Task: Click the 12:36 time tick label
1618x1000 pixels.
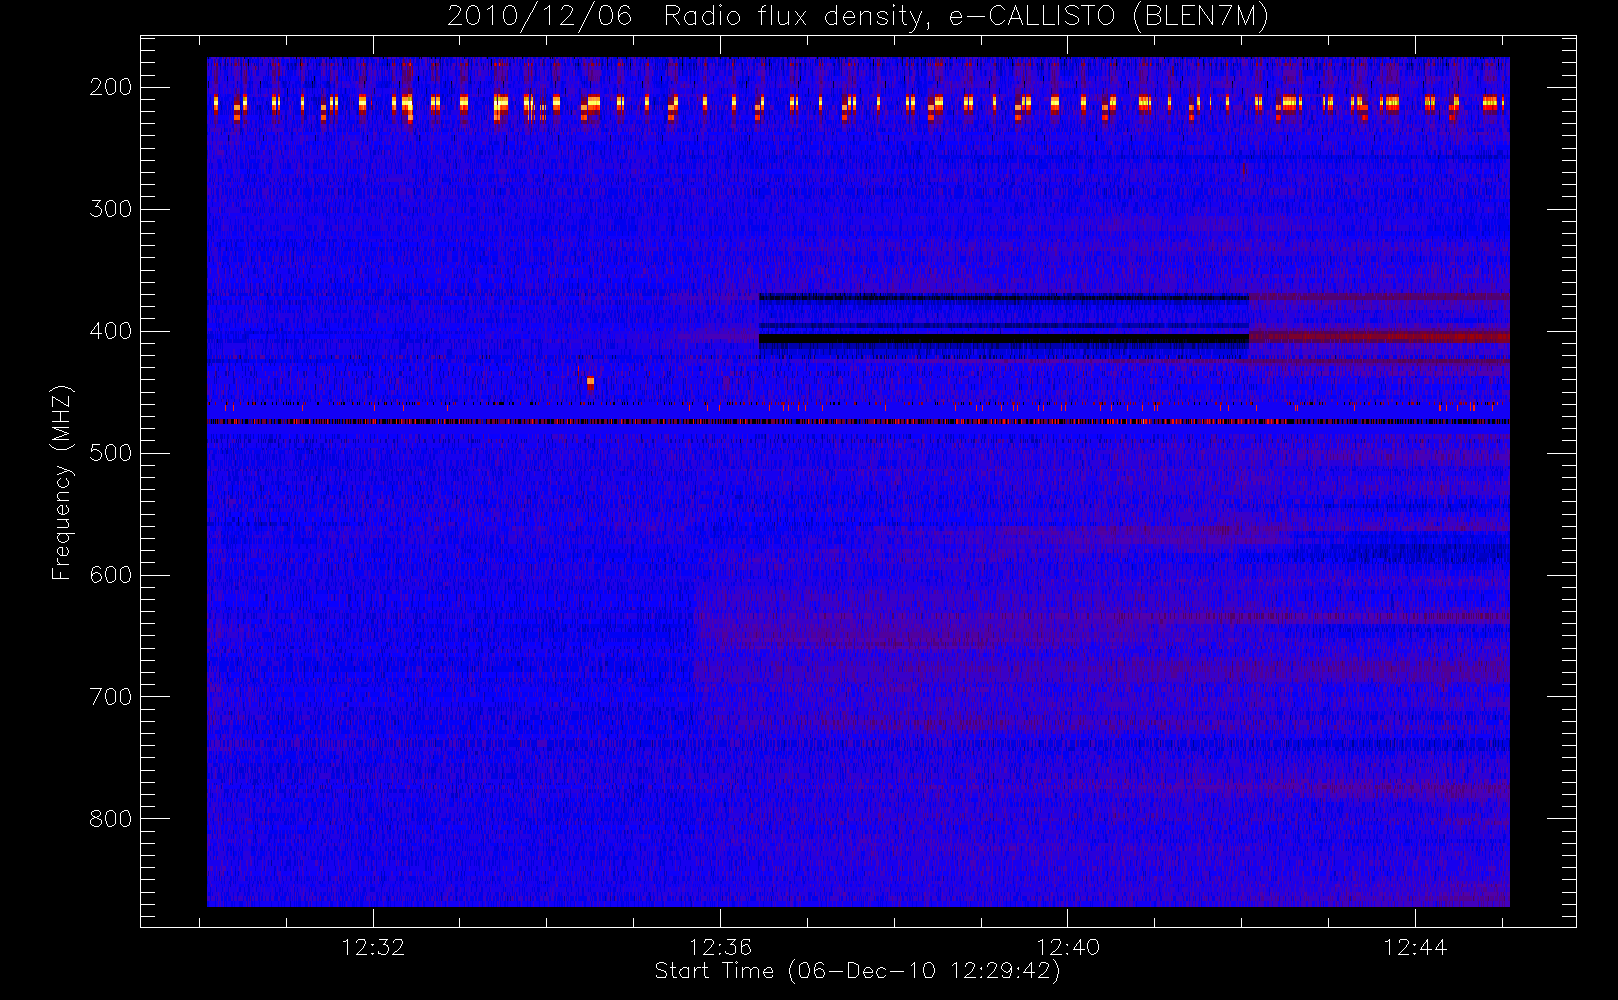Action: [720, 947]
